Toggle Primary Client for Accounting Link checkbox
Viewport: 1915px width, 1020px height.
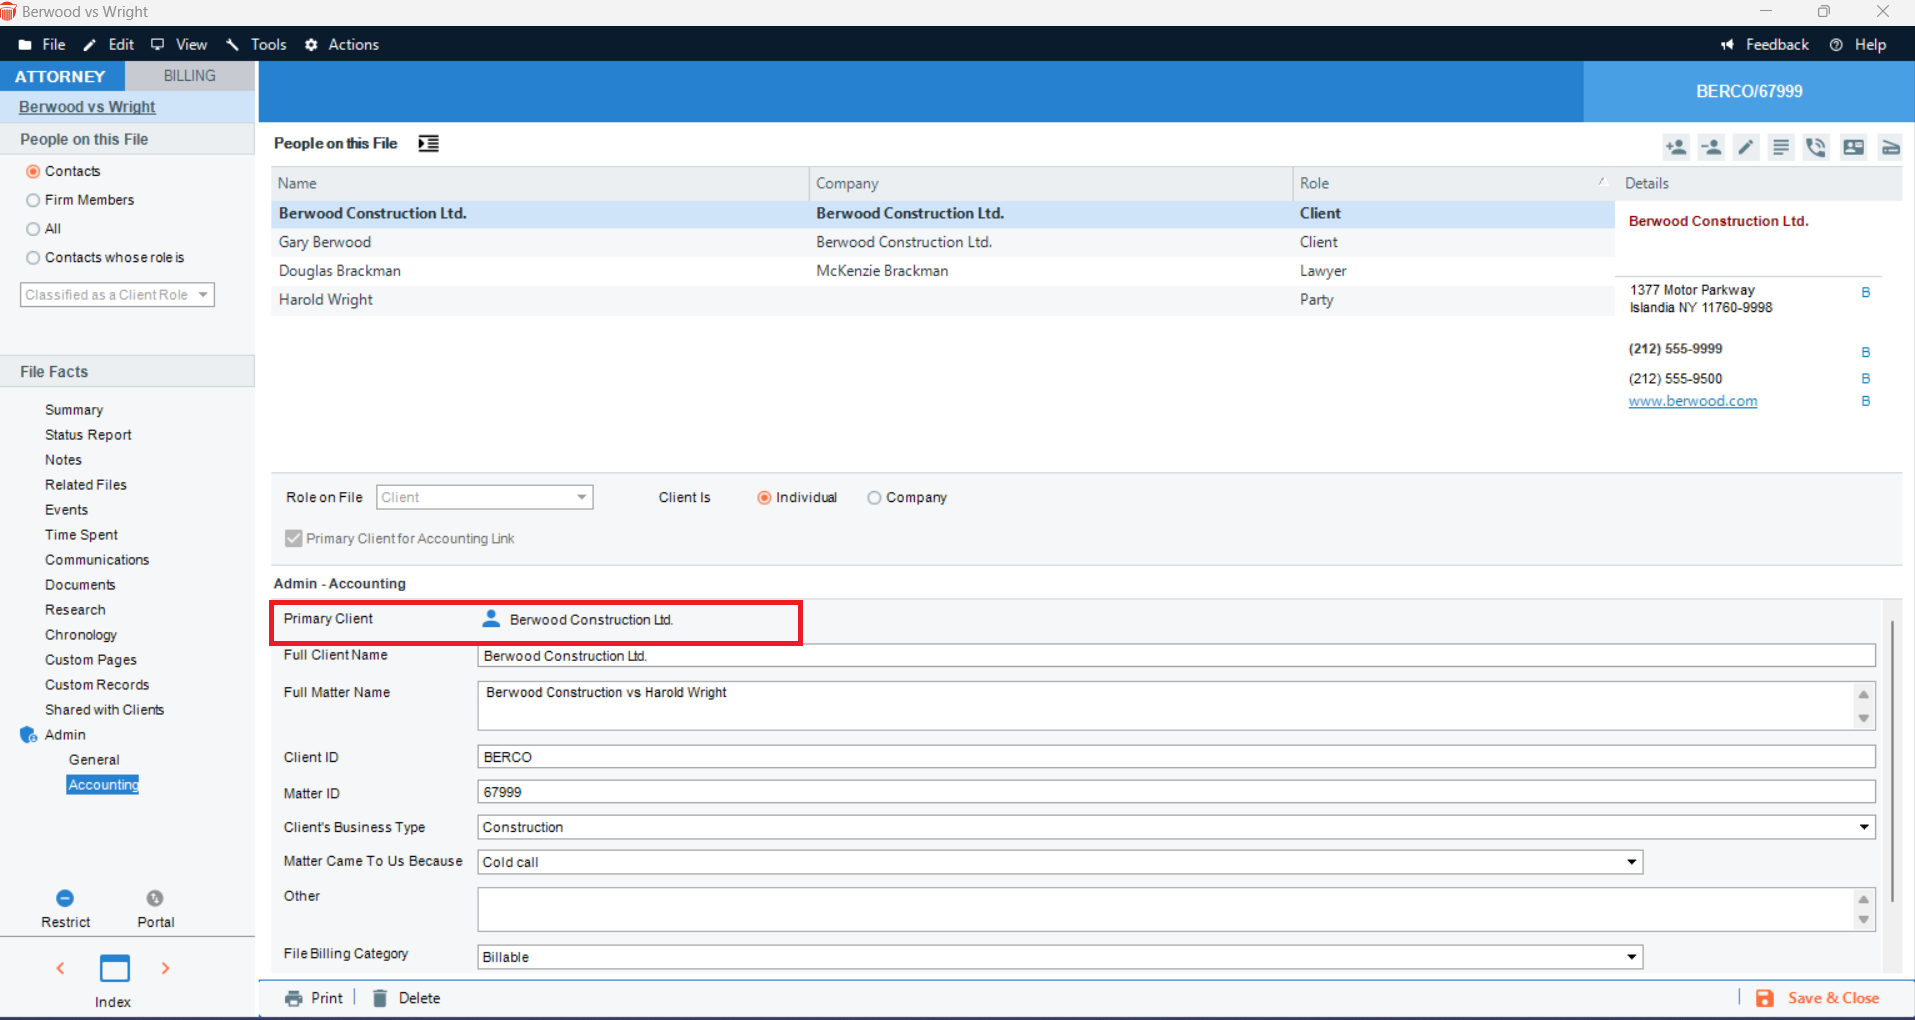click(293, 538)
